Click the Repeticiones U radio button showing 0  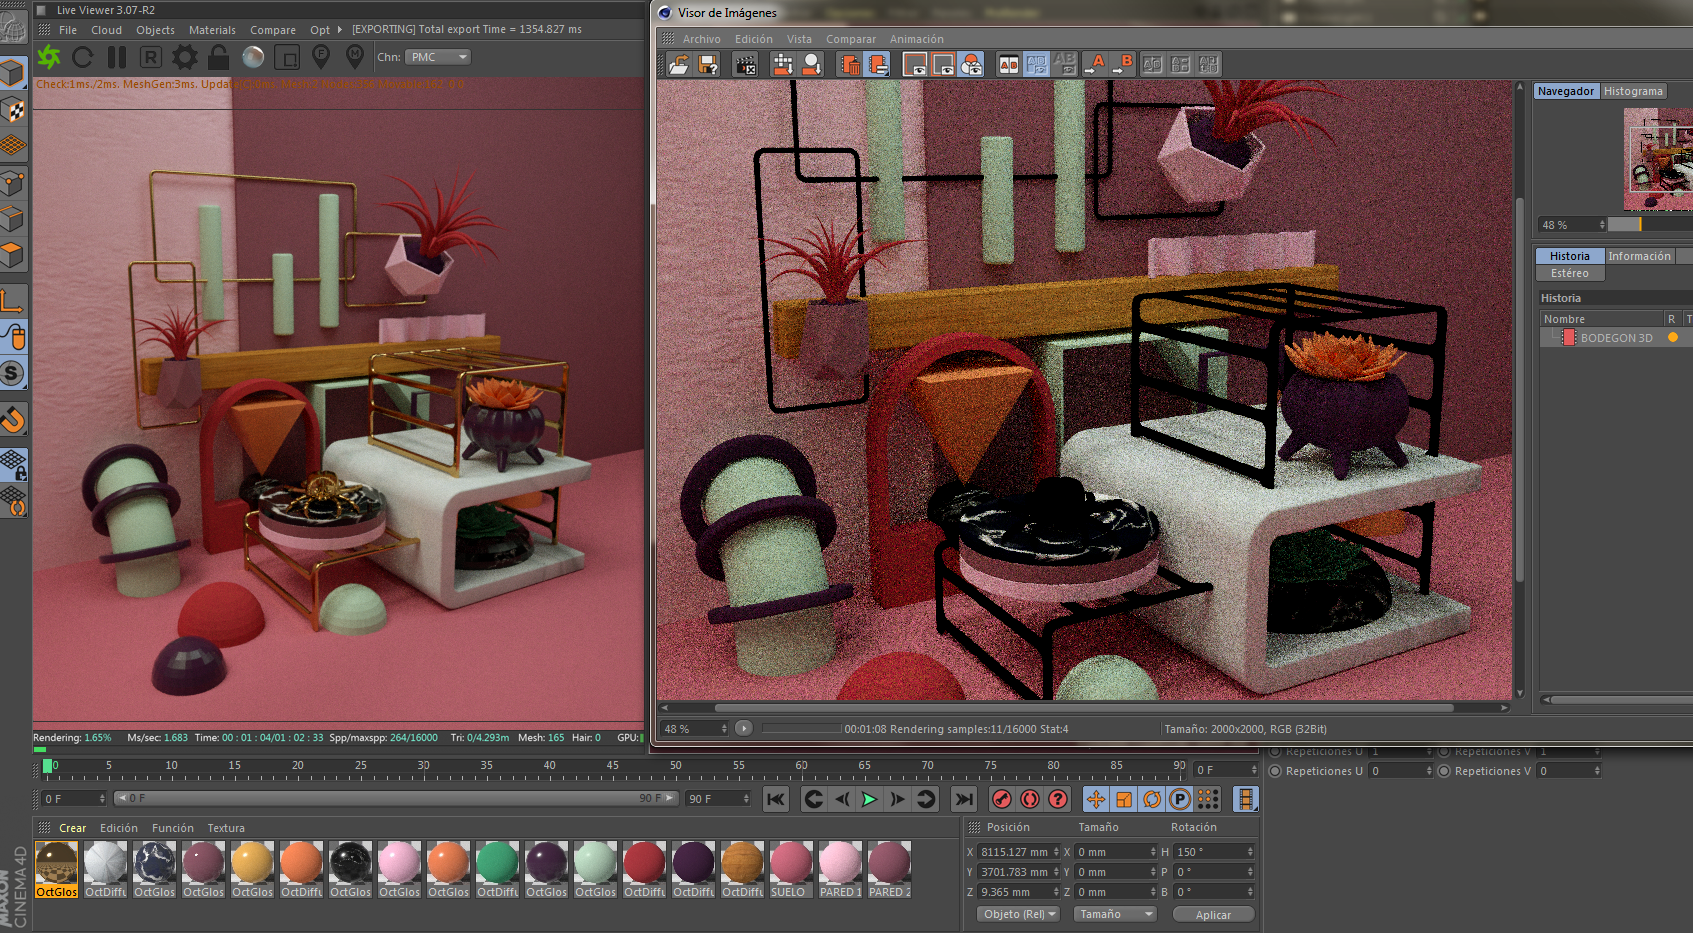pos(1275,771)
